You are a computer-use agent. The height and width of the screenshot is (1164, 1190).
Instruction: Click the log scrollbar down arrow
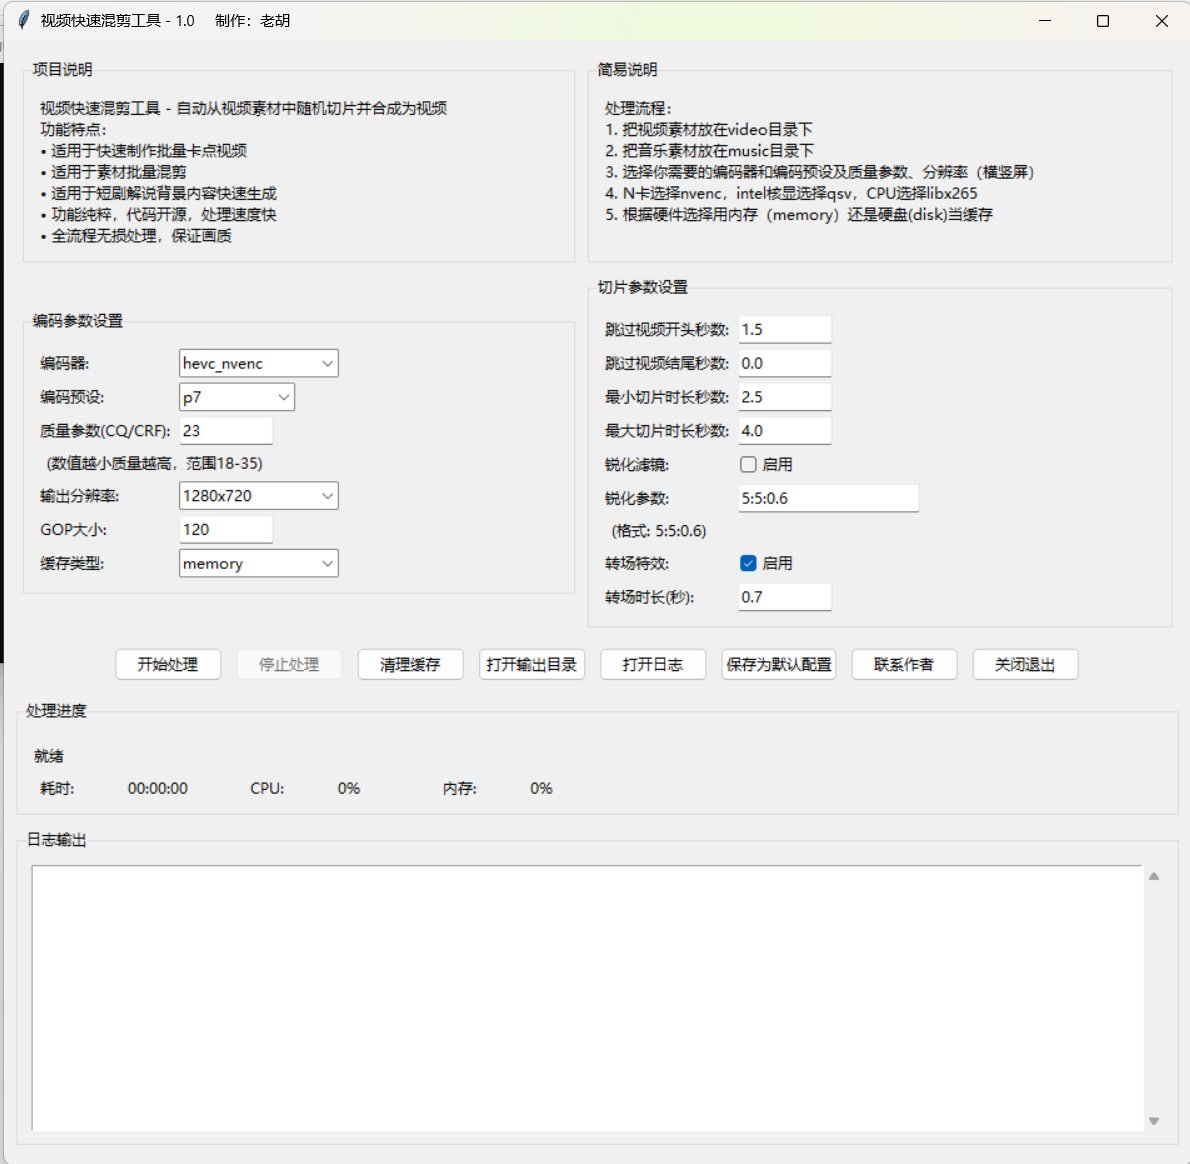1154,1121
